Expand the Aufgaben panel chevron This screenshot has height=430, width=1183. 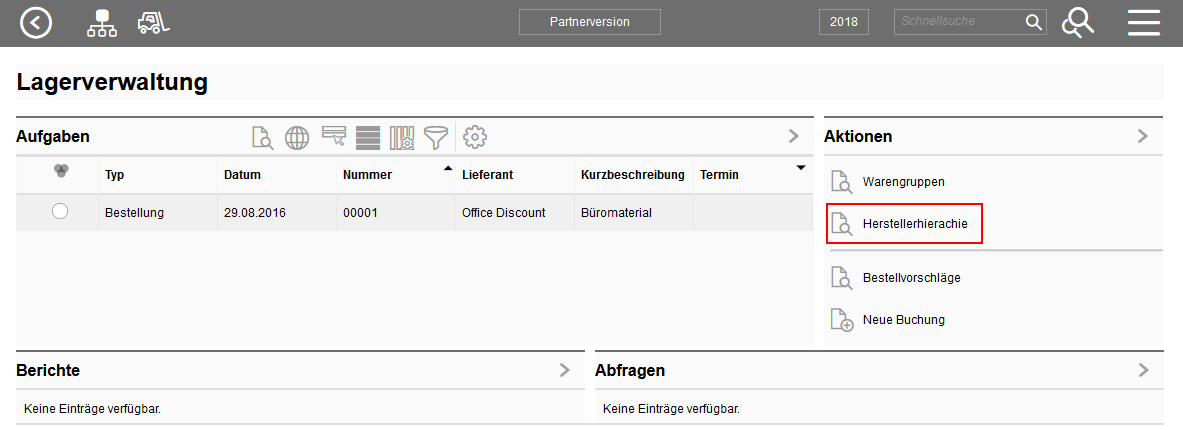tap(793, 136)
